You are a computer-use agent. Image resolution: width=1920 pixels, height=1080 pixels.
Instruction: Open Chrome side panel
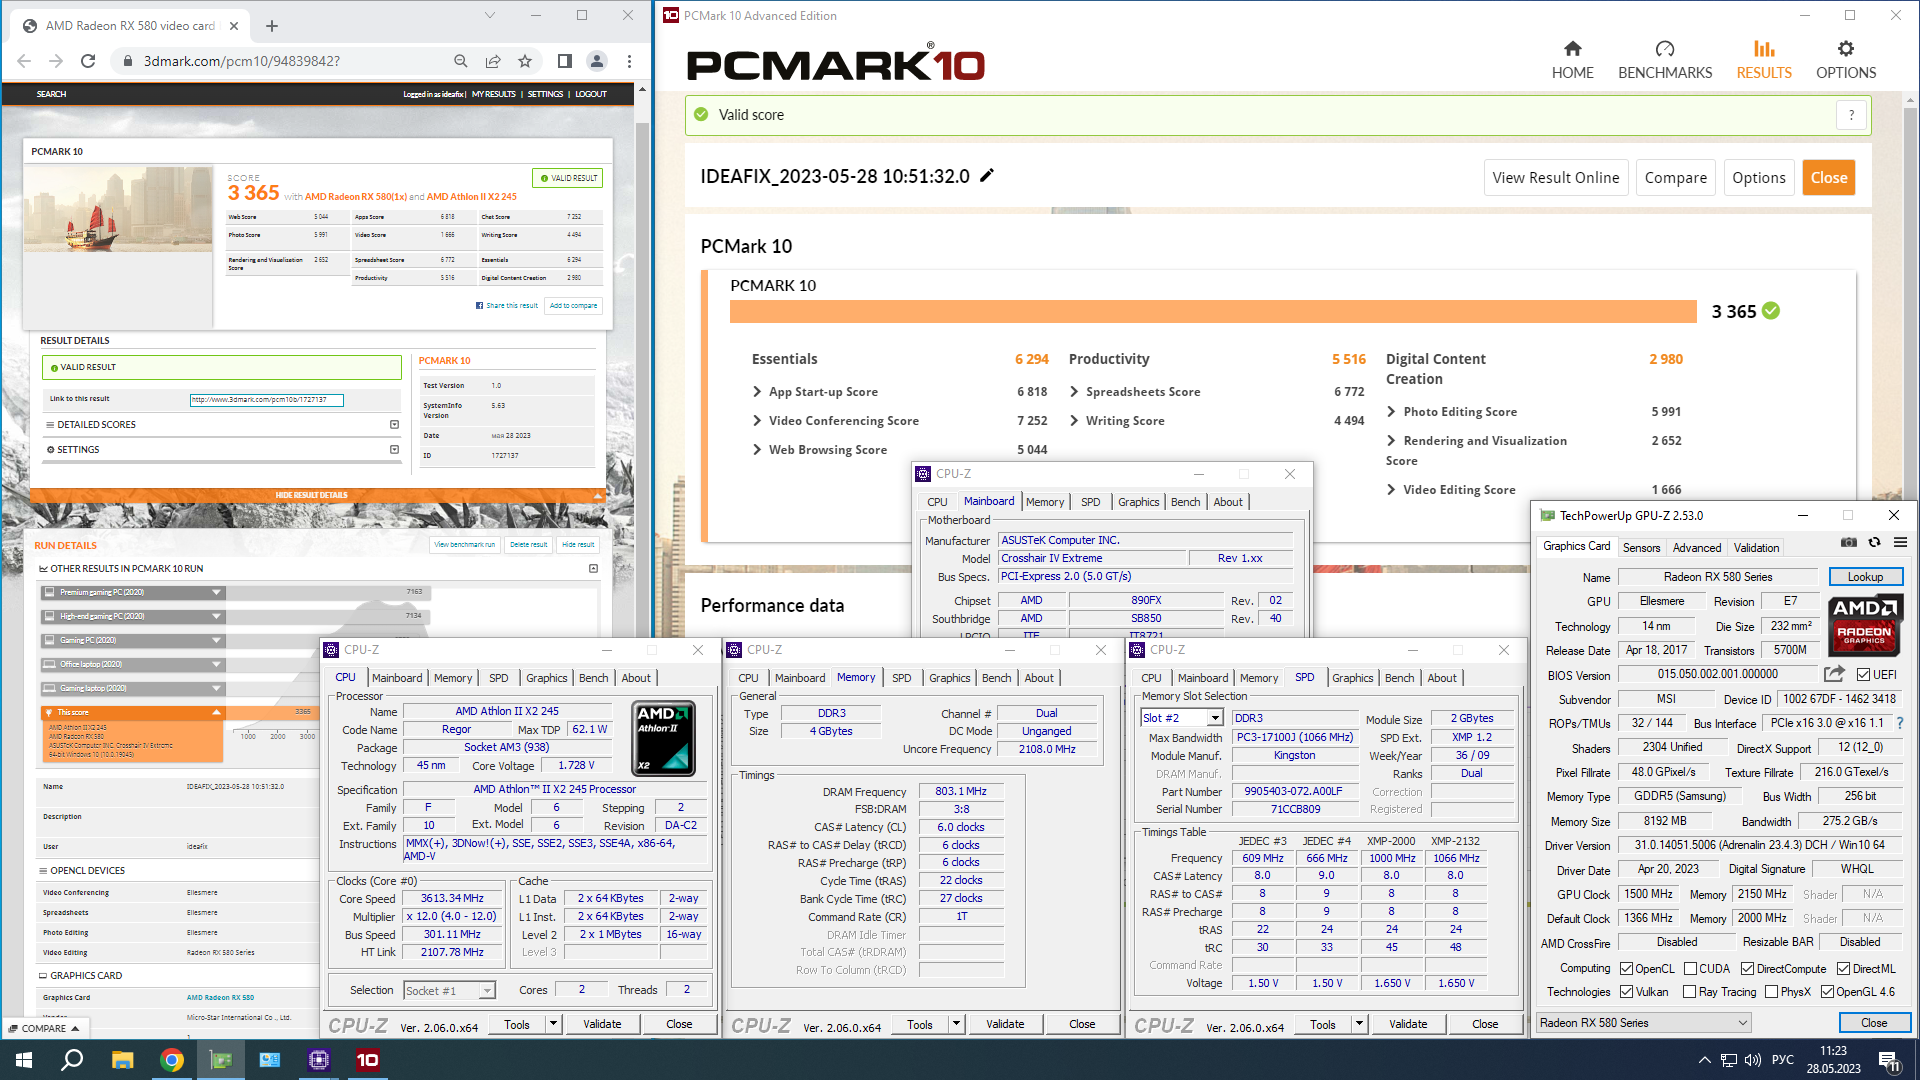point(564,61)
